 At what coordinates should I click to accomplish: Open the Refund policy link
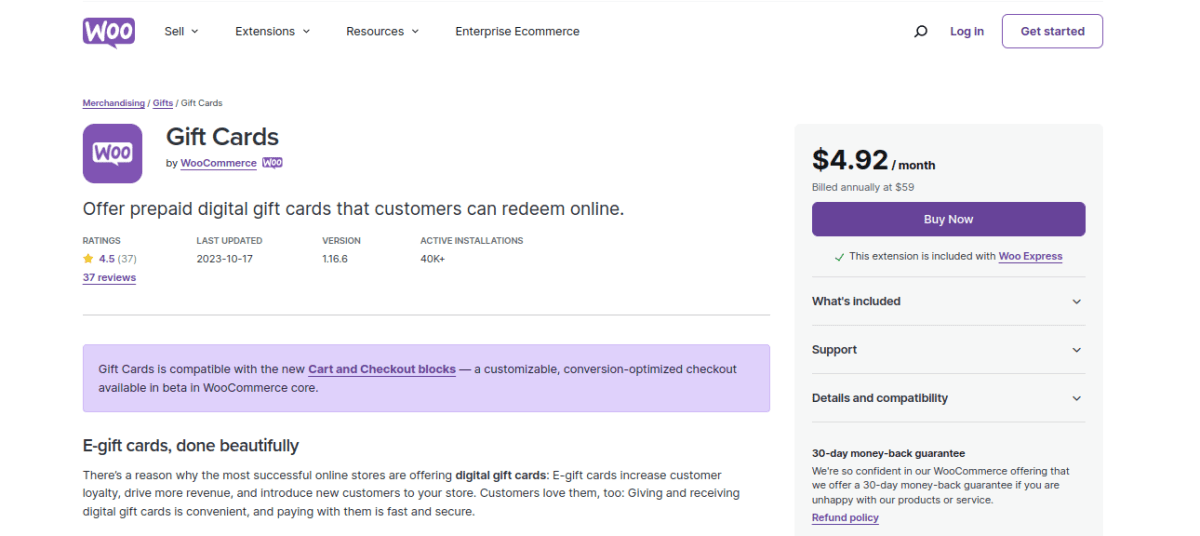(x=845, y=518)
